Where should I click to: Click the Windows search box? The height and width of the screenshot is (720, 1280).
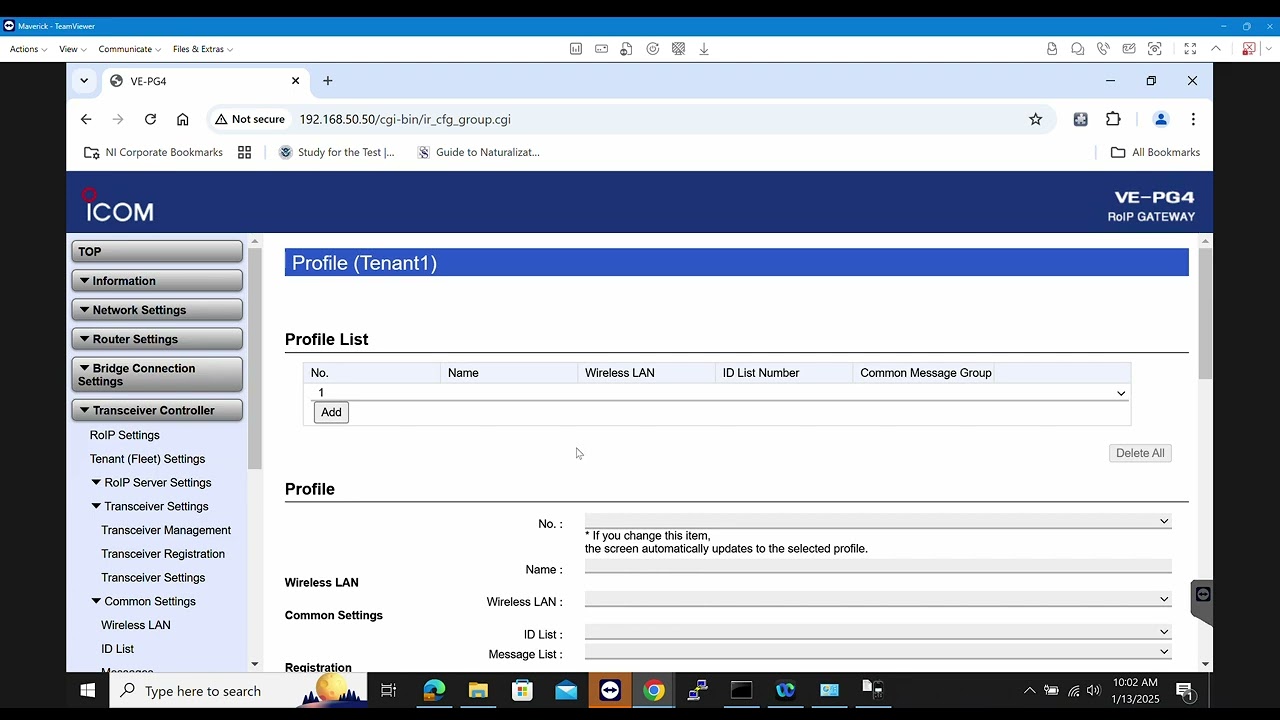tap(238, 691)
